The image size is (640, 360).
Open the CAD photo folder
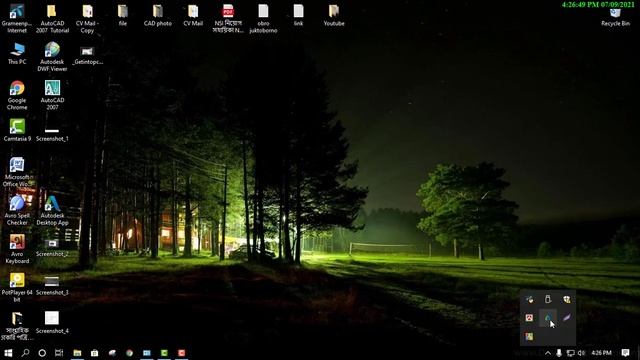tap(158, 15)
